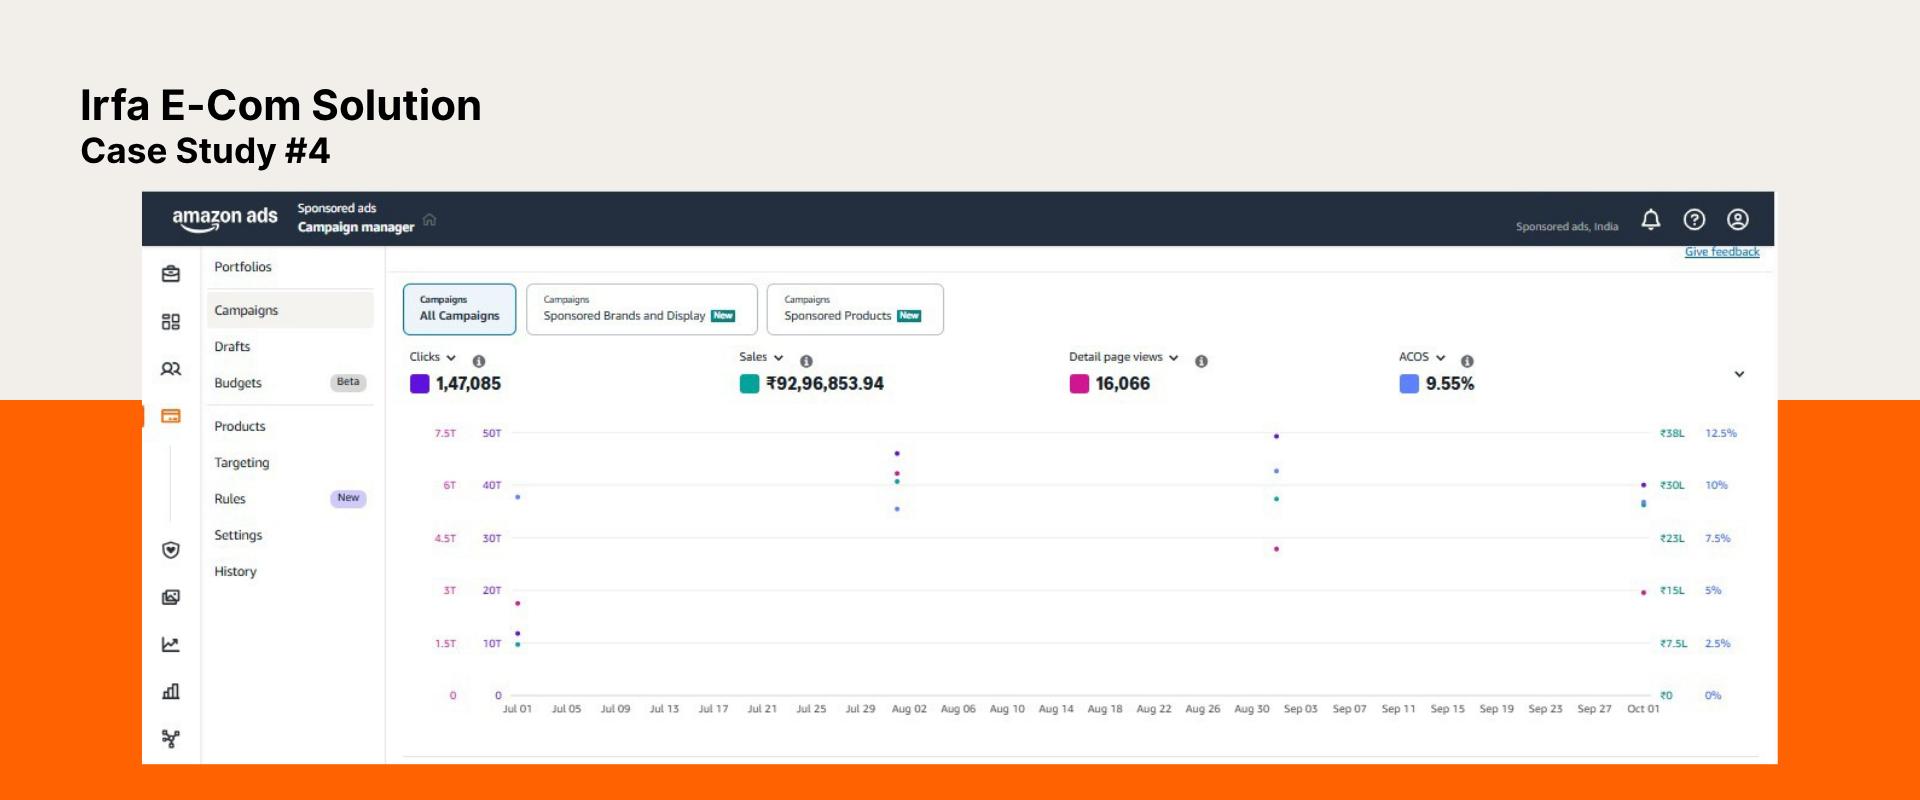This screenshot has height=800, width=1920.
Task: Click the portfolio briefcase sidebar icon
Action: point(171,274)
